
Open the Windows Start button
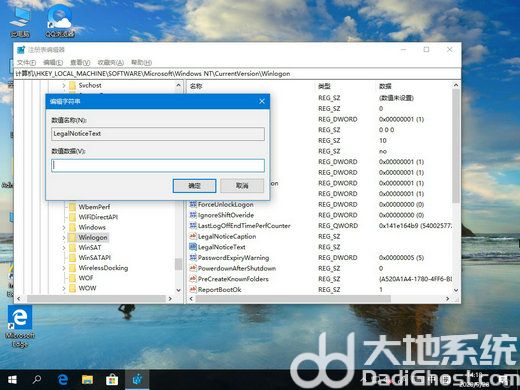pyautogui.click(x=12, y=380)
